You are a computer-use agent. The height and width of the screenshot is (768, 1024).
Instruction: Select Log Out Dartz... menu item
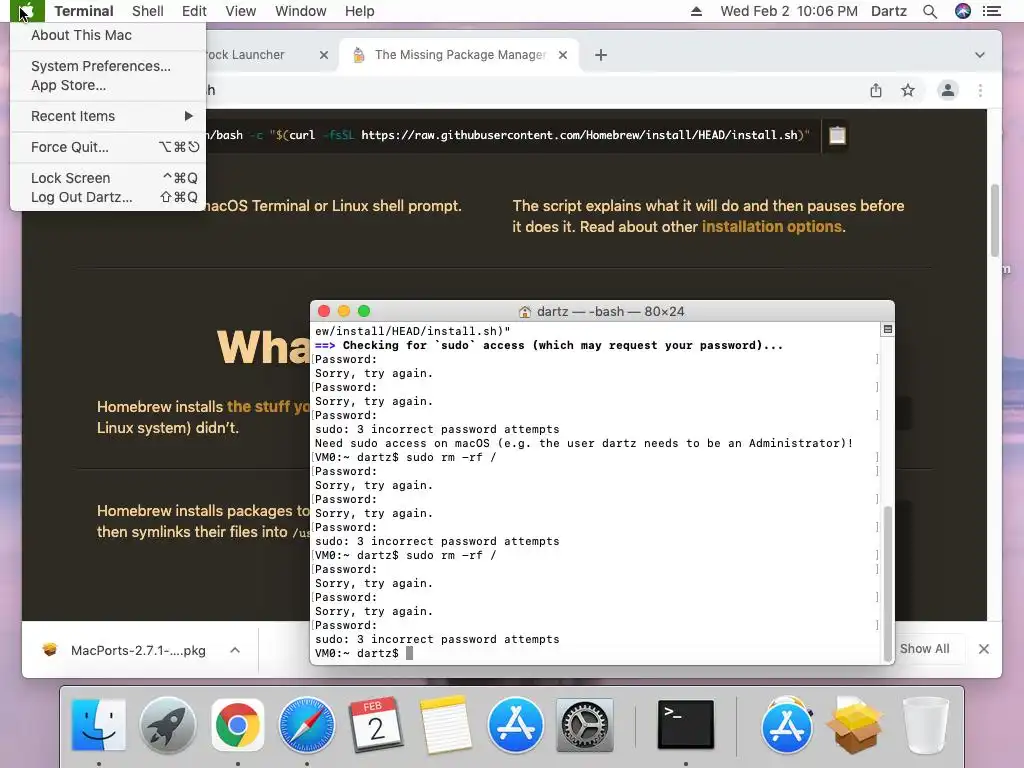coord(108,197)
